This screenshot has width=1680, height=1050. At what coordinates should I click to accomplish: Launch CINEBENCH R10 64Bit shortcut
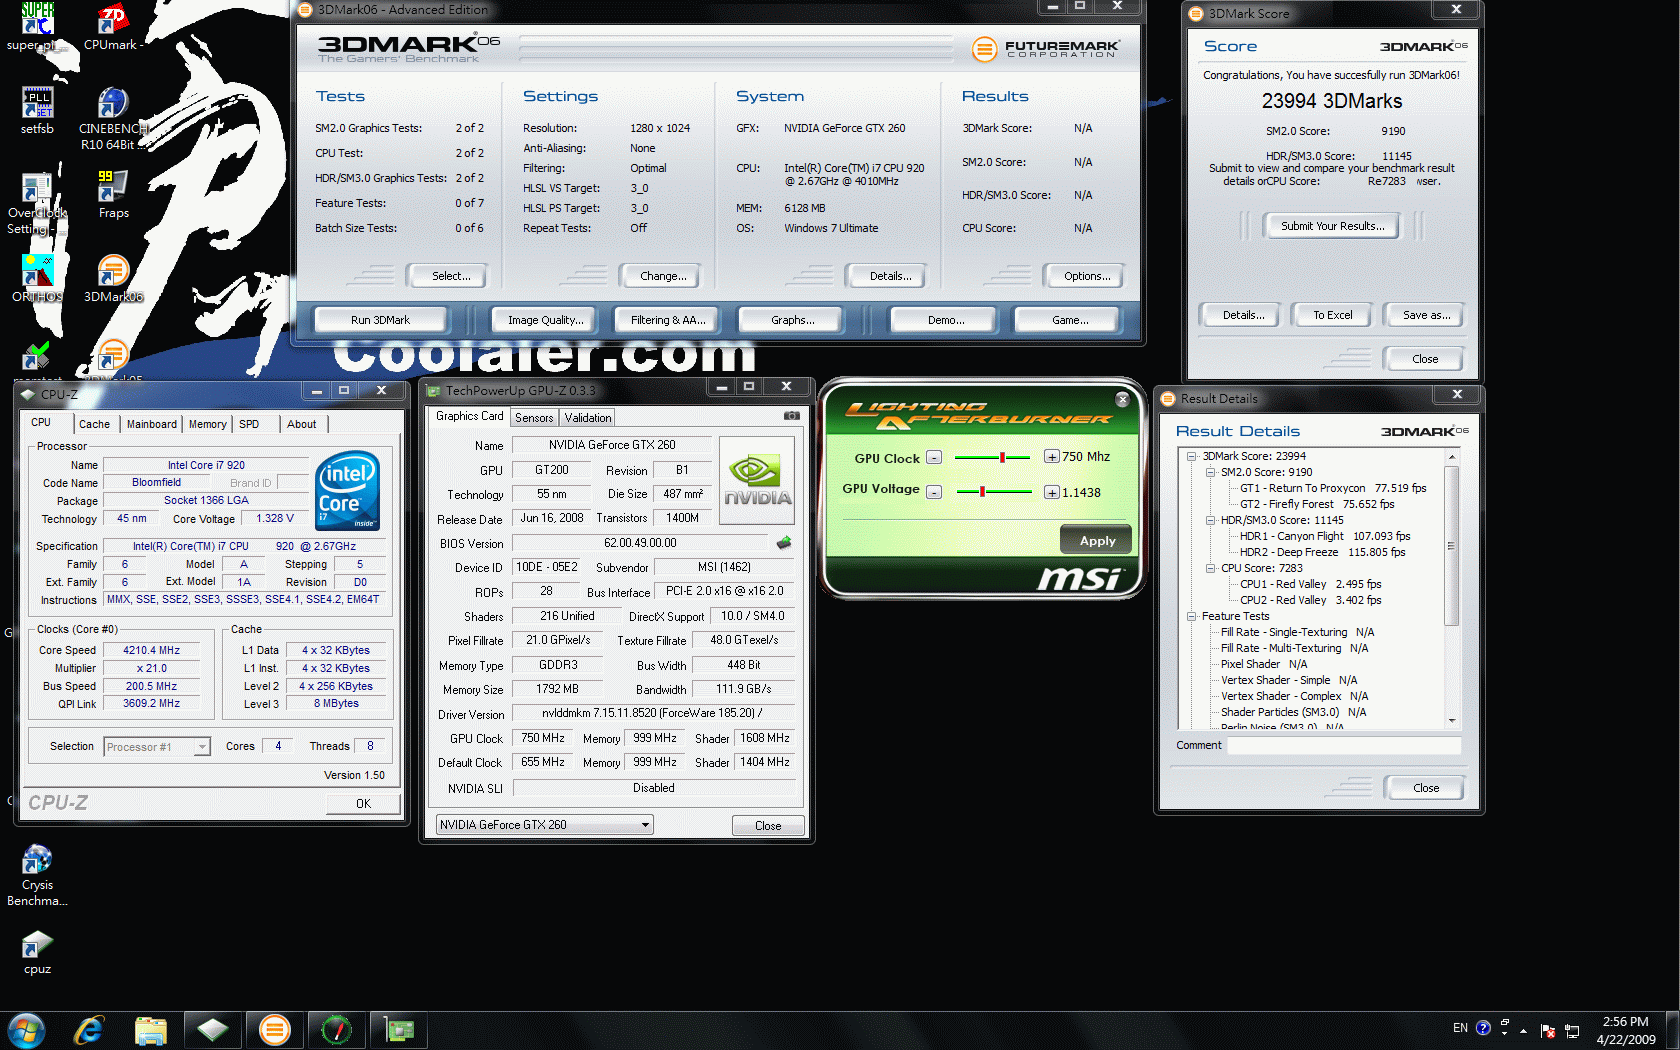click(x=113, y=118)
